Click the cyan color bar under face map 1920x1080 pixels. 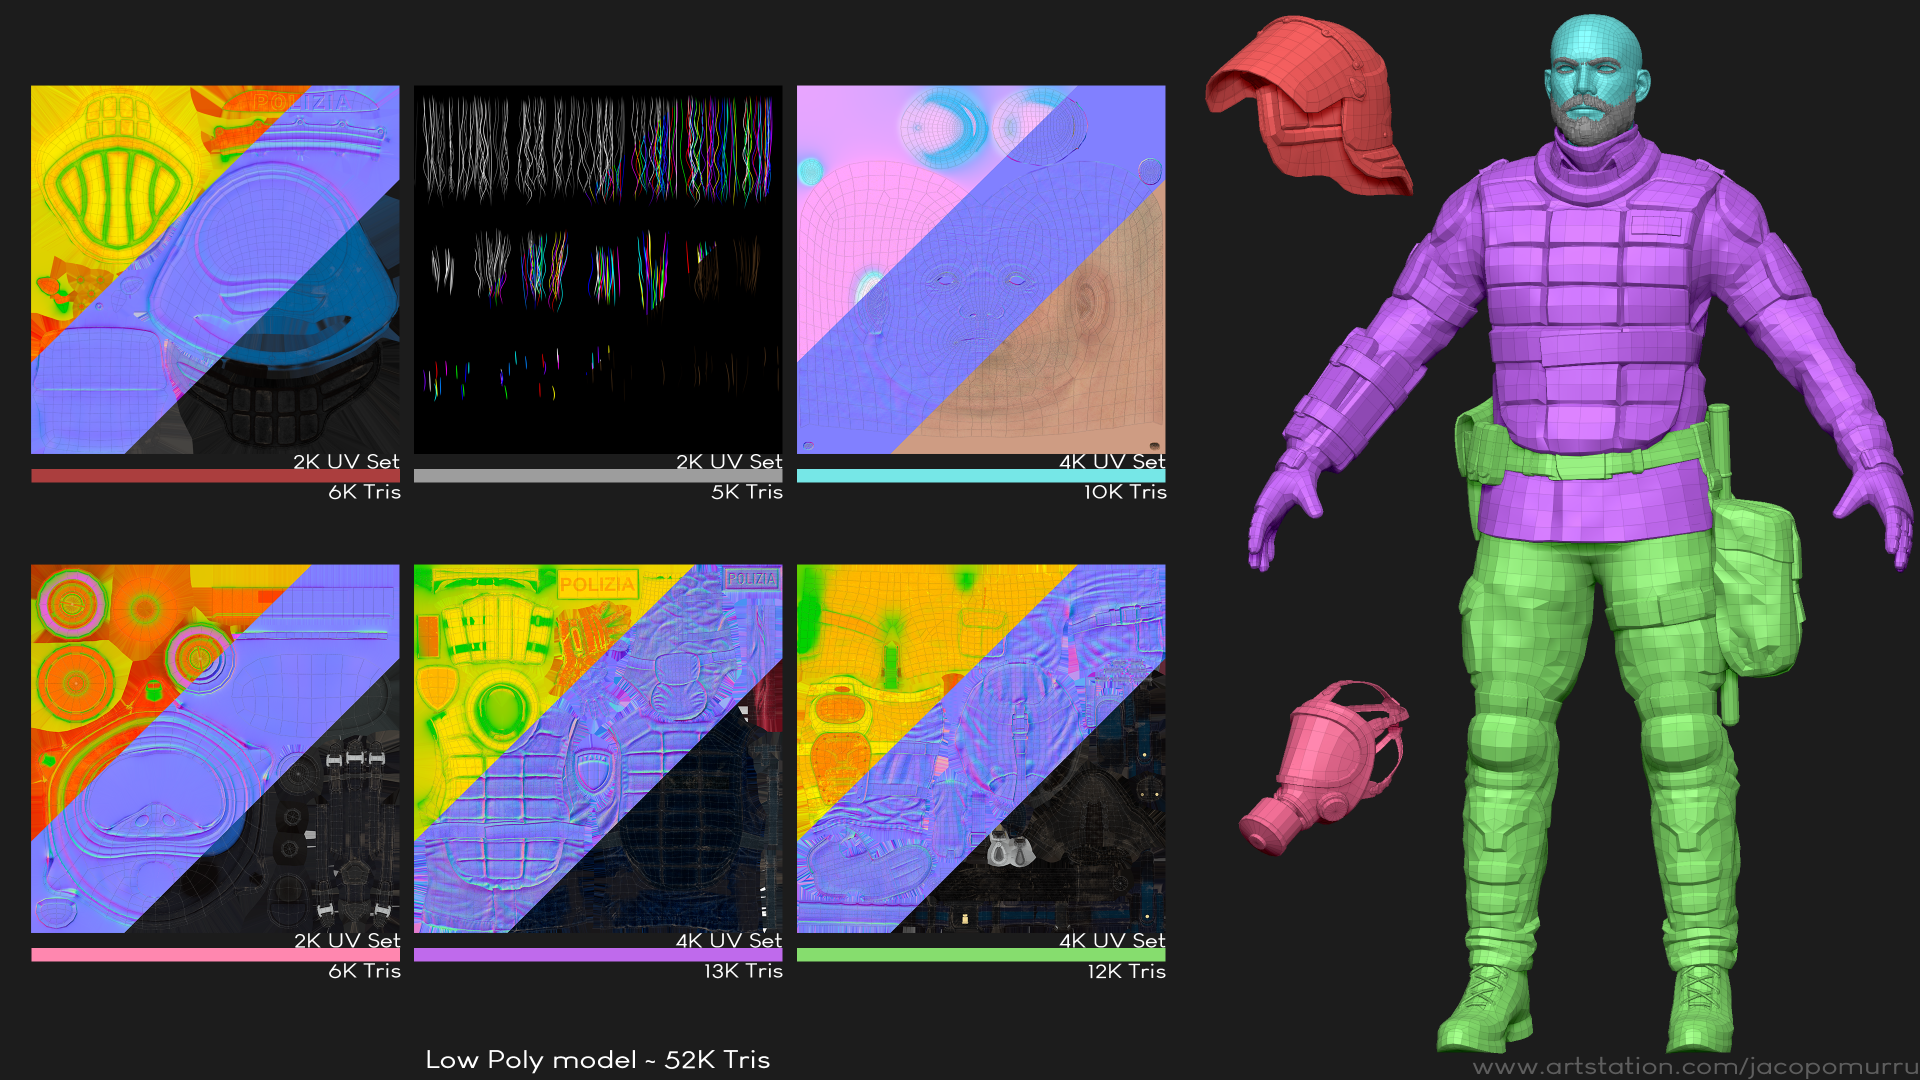[x=981, y=476]
